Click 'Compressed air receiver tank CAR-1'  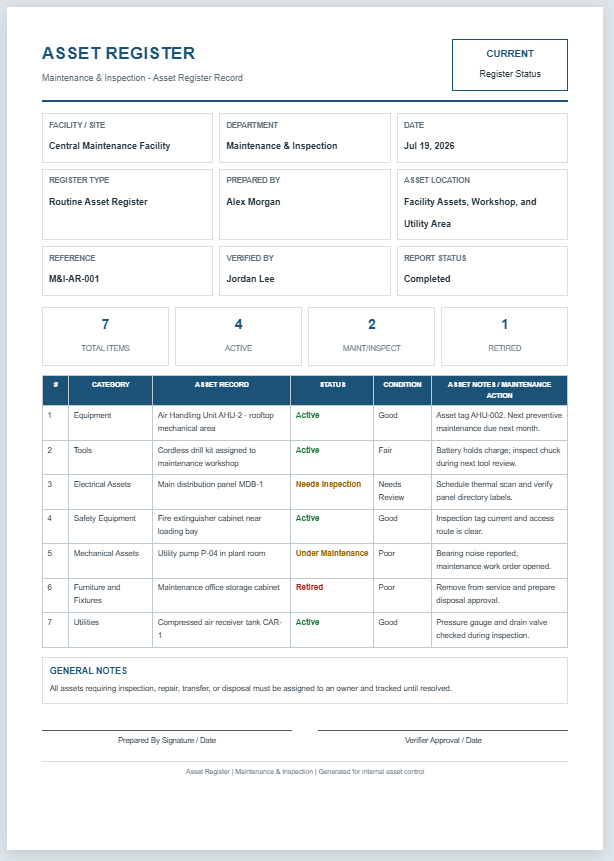point(221,630)
